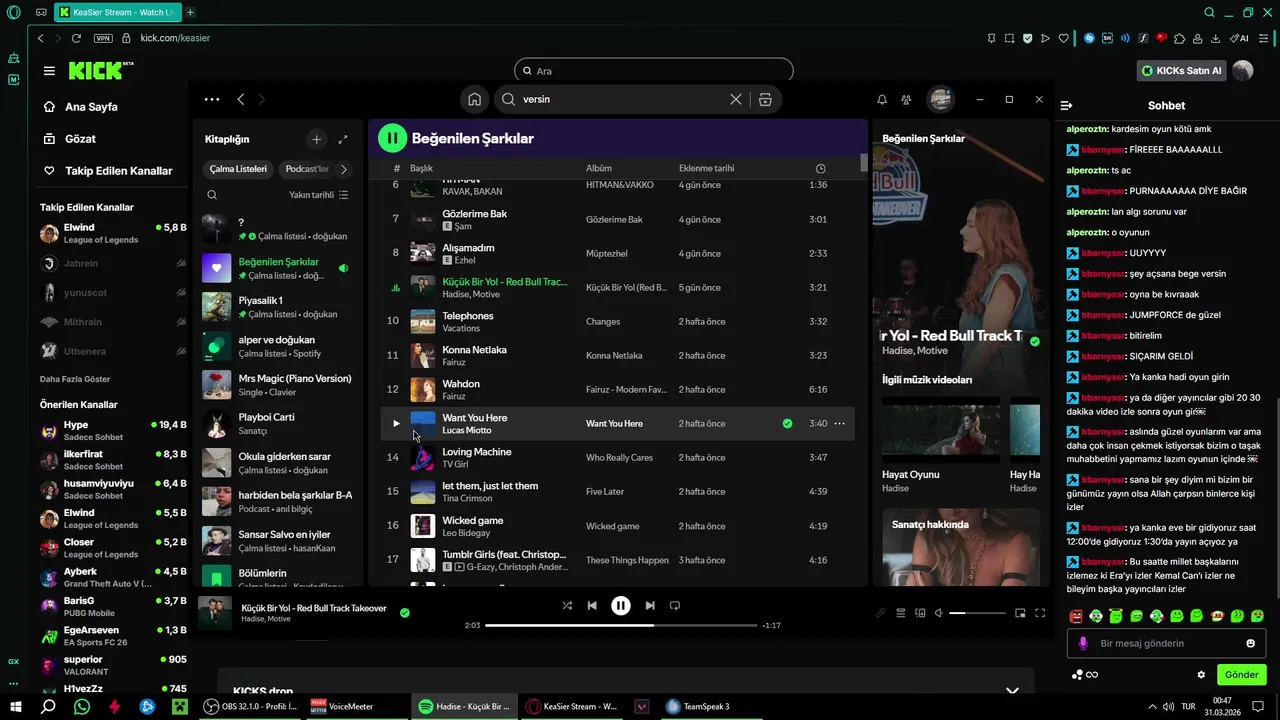Open Elwind followed channel
This screenshot has width=1280, height=720.
(x=113, y=233)
